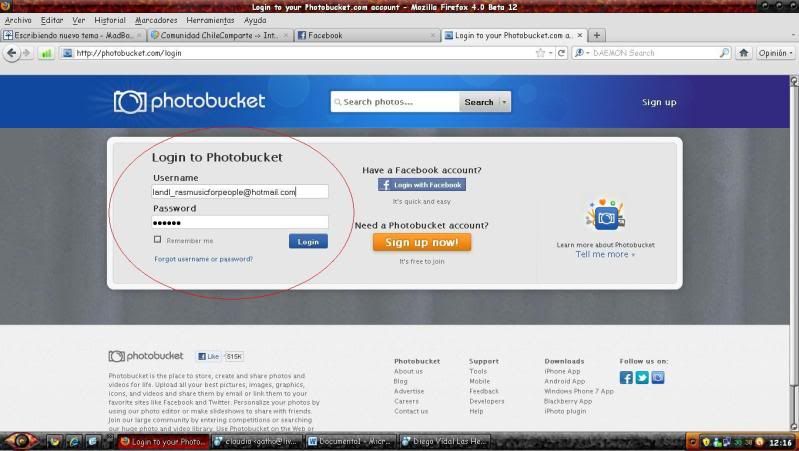799x451 pixels.
Task: Open the Android App download link
Action: point(565,381)
